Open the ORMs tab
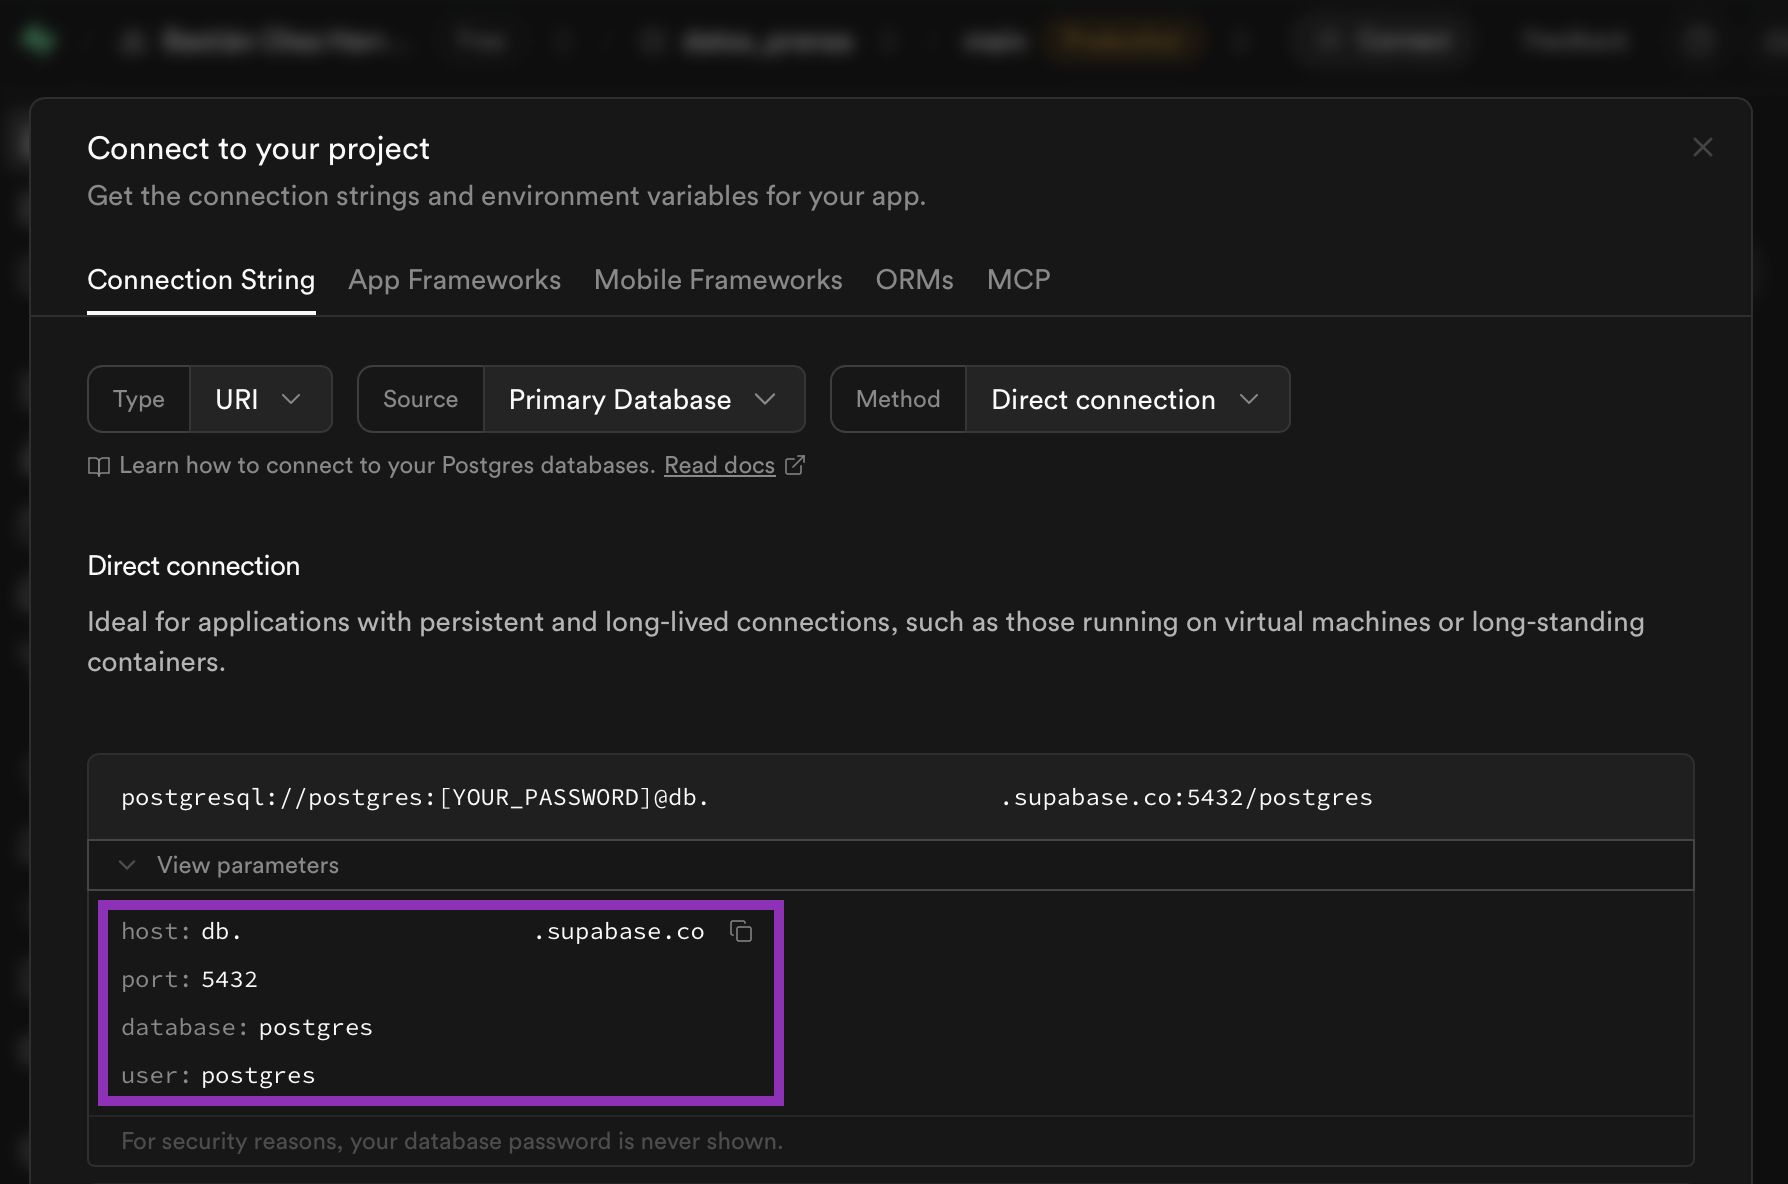1788x1184 pixels. [914, 280]
